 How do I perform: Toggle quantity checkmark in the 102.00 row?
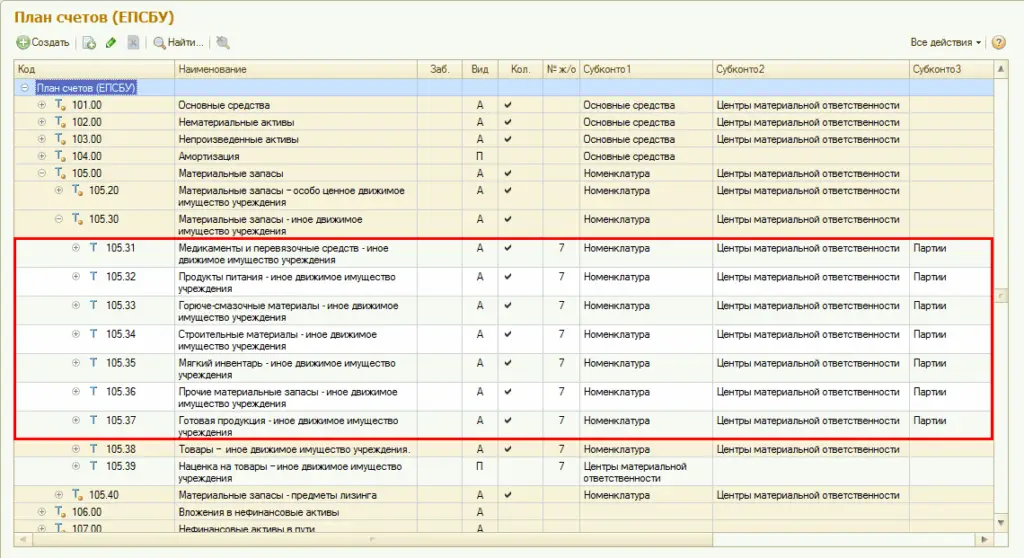coord(507,122)
